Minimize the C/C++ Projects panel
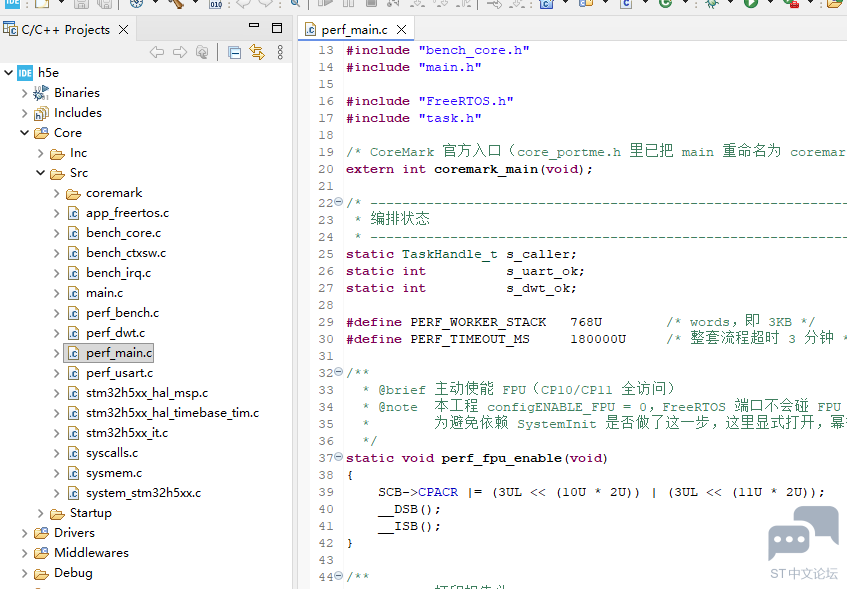Image resolution: width=847 pixels, height=589 pixels. pos(254,25)
